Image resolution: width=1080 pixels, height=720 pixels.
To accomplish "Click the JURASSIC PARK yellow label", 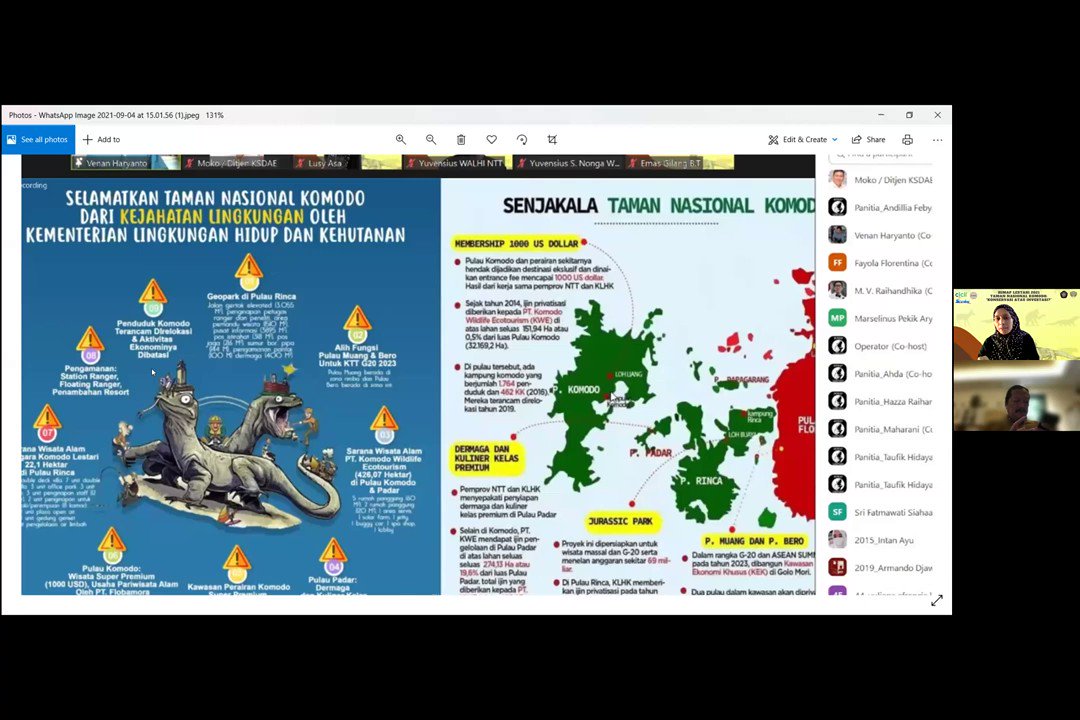I will pos(621,522).
